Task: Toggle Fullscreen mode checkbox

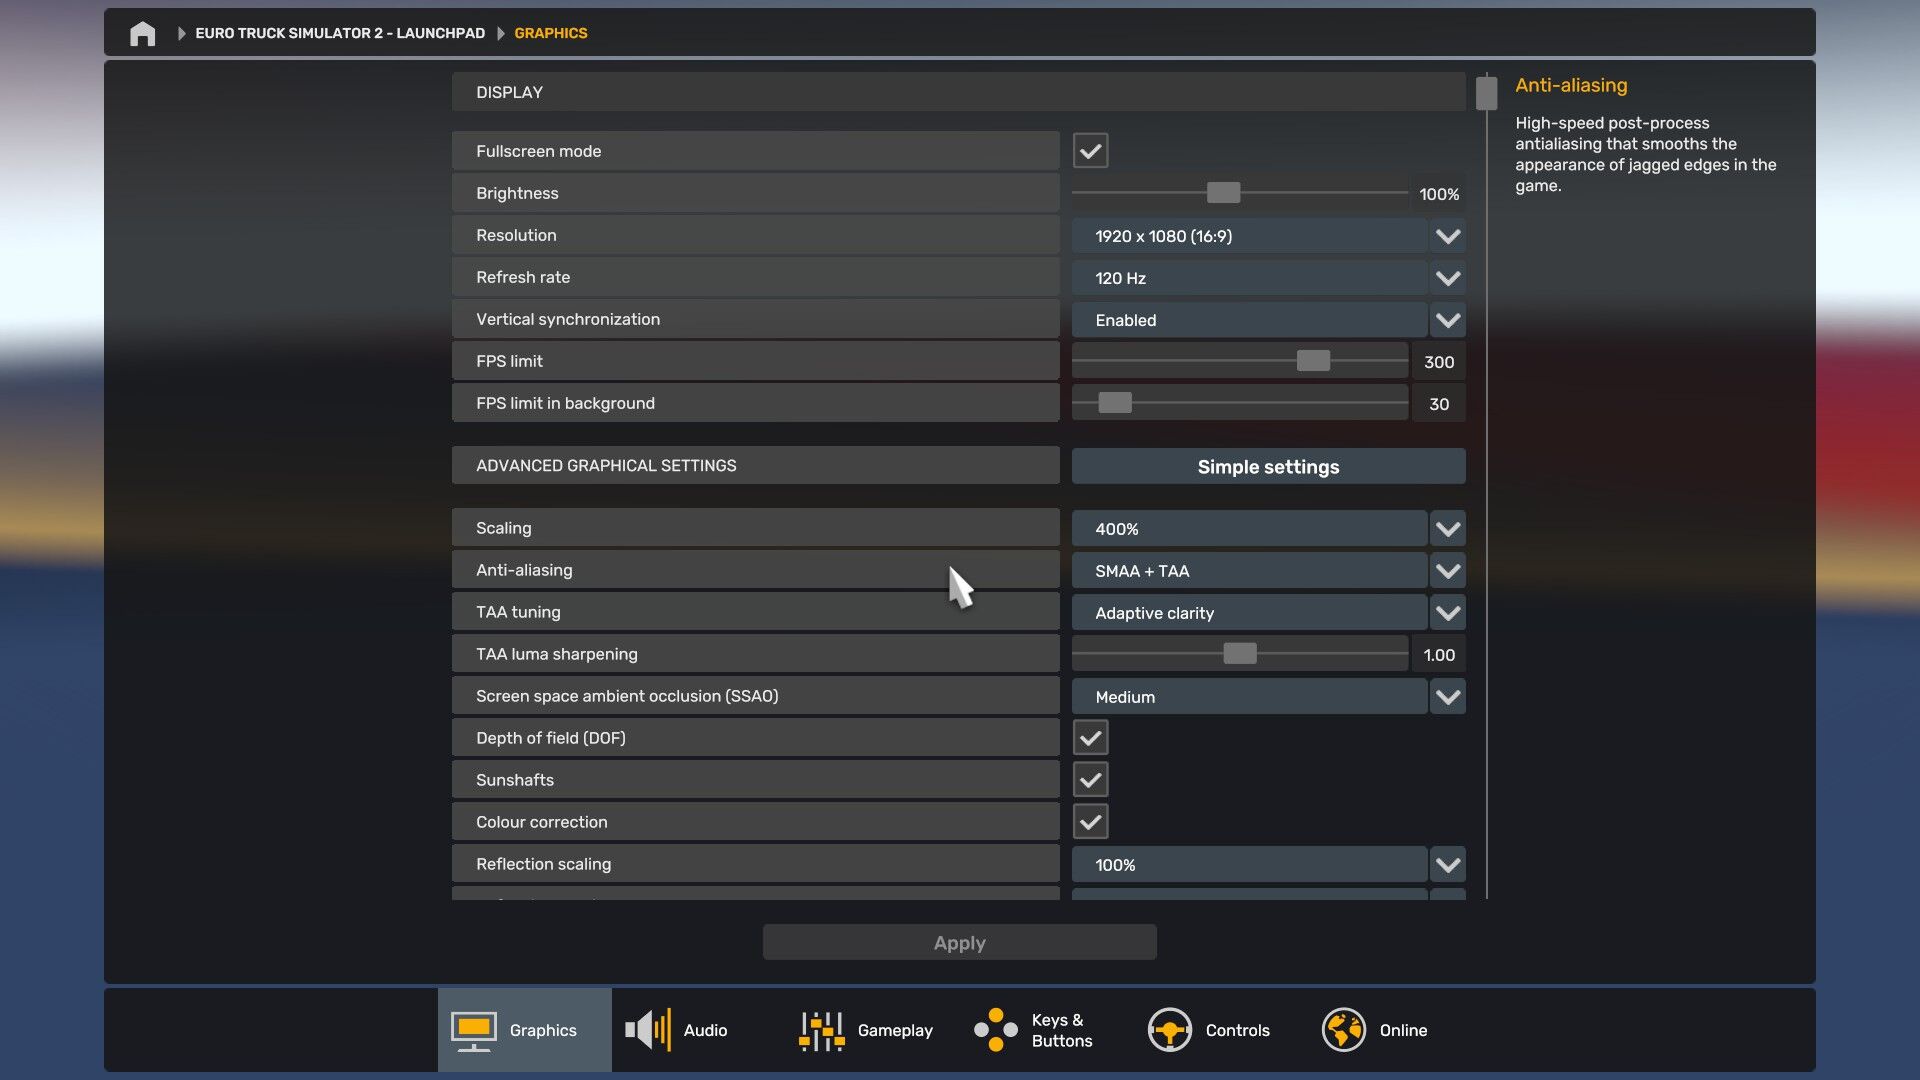Action: (x=1090, y=151)
